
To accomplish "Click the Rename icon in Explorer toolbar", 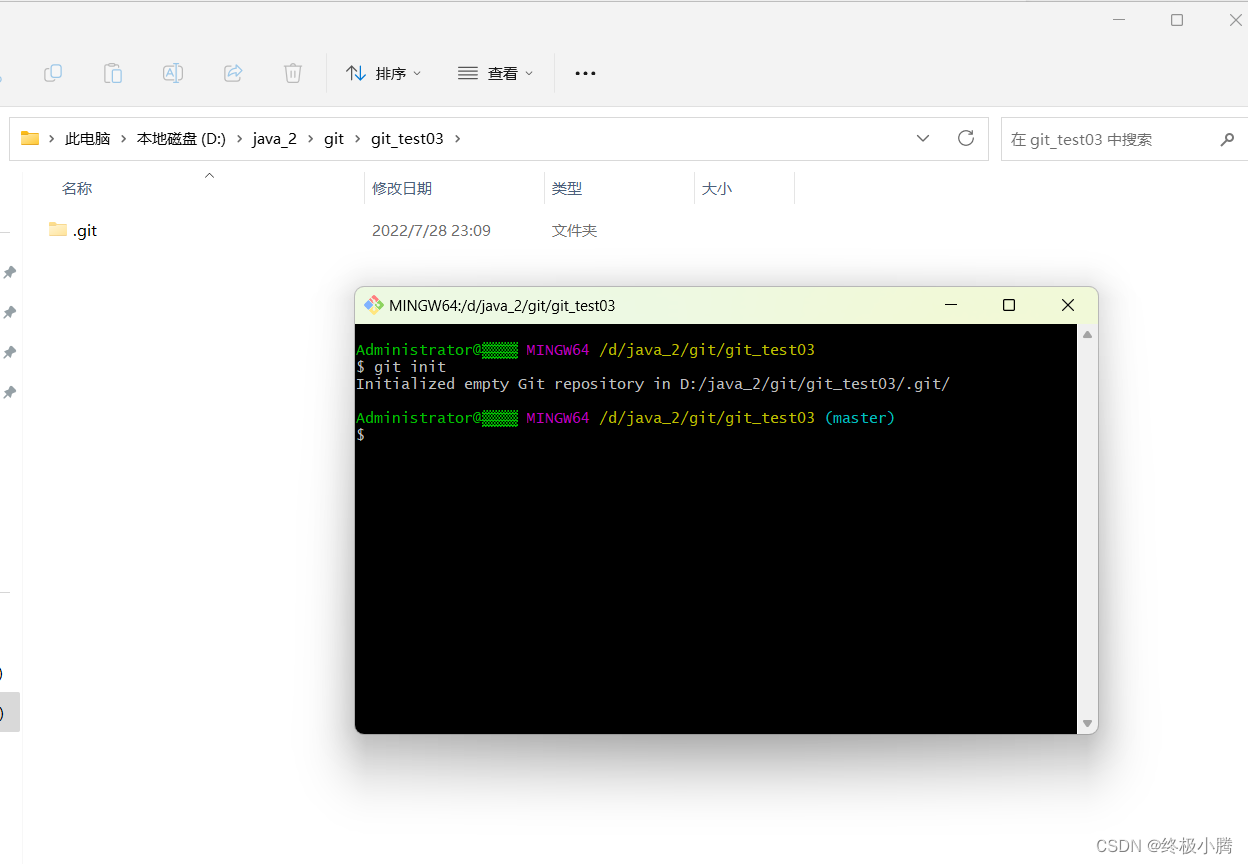I will click(173, 72).
